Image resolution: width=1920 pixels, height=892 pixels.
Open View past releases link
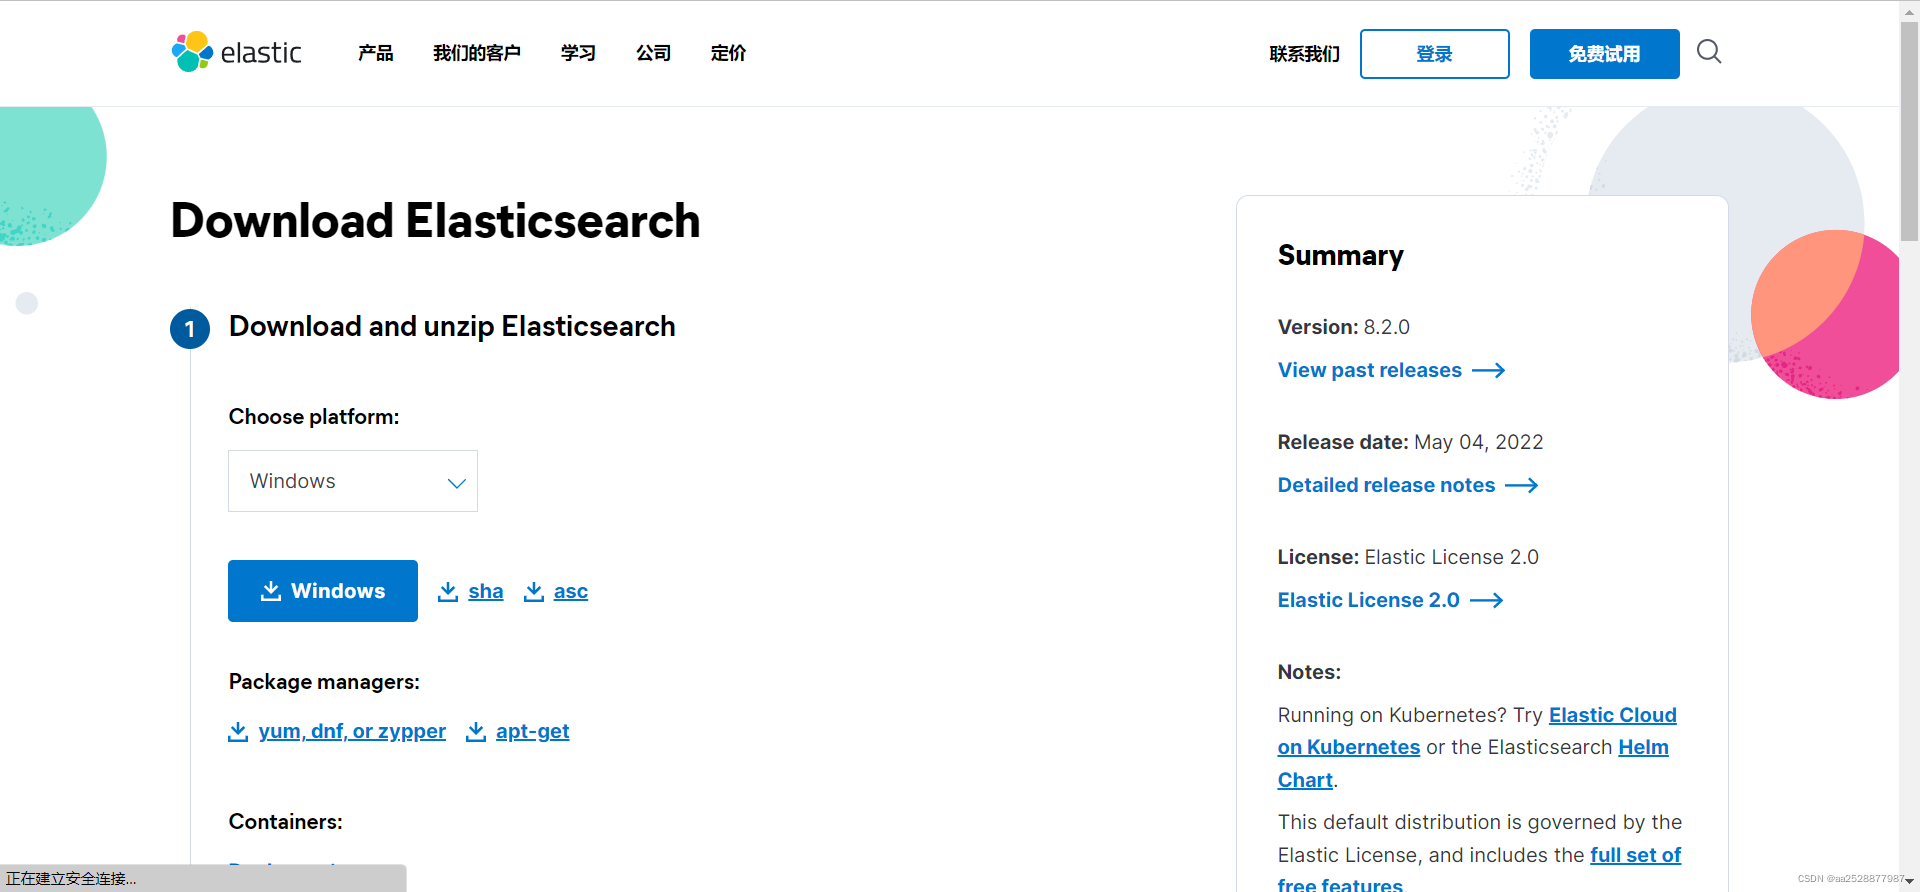[x=1370, y=370]
